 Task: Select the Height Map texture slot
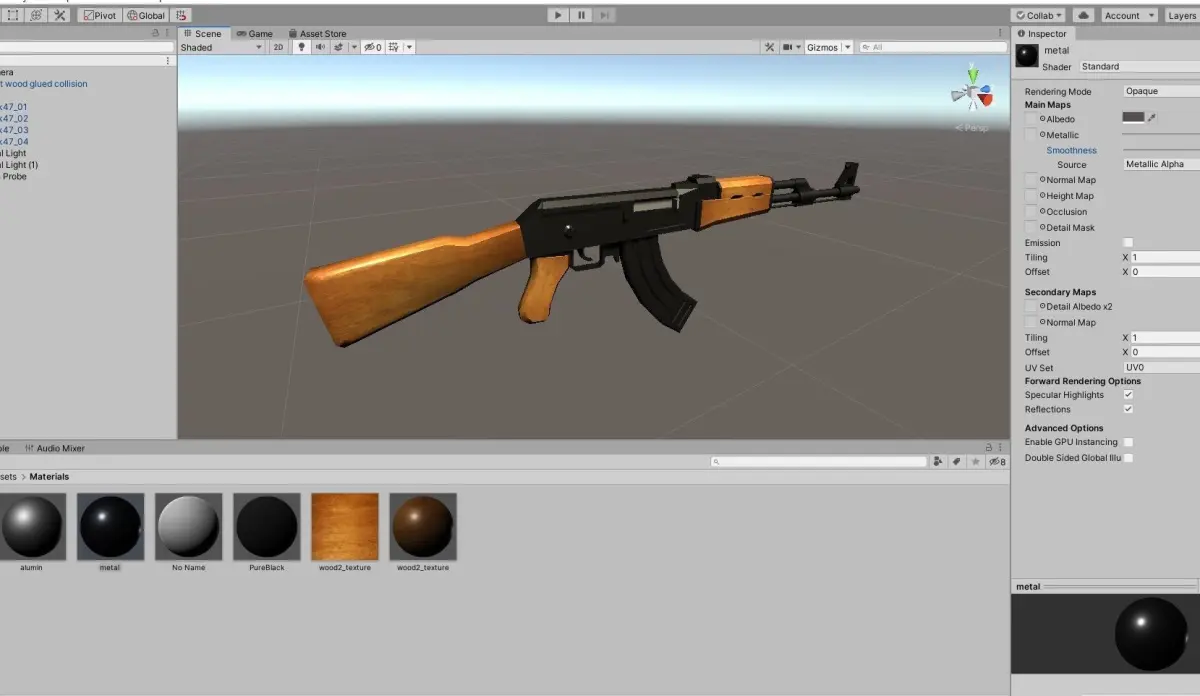(x=1031, y=196)
